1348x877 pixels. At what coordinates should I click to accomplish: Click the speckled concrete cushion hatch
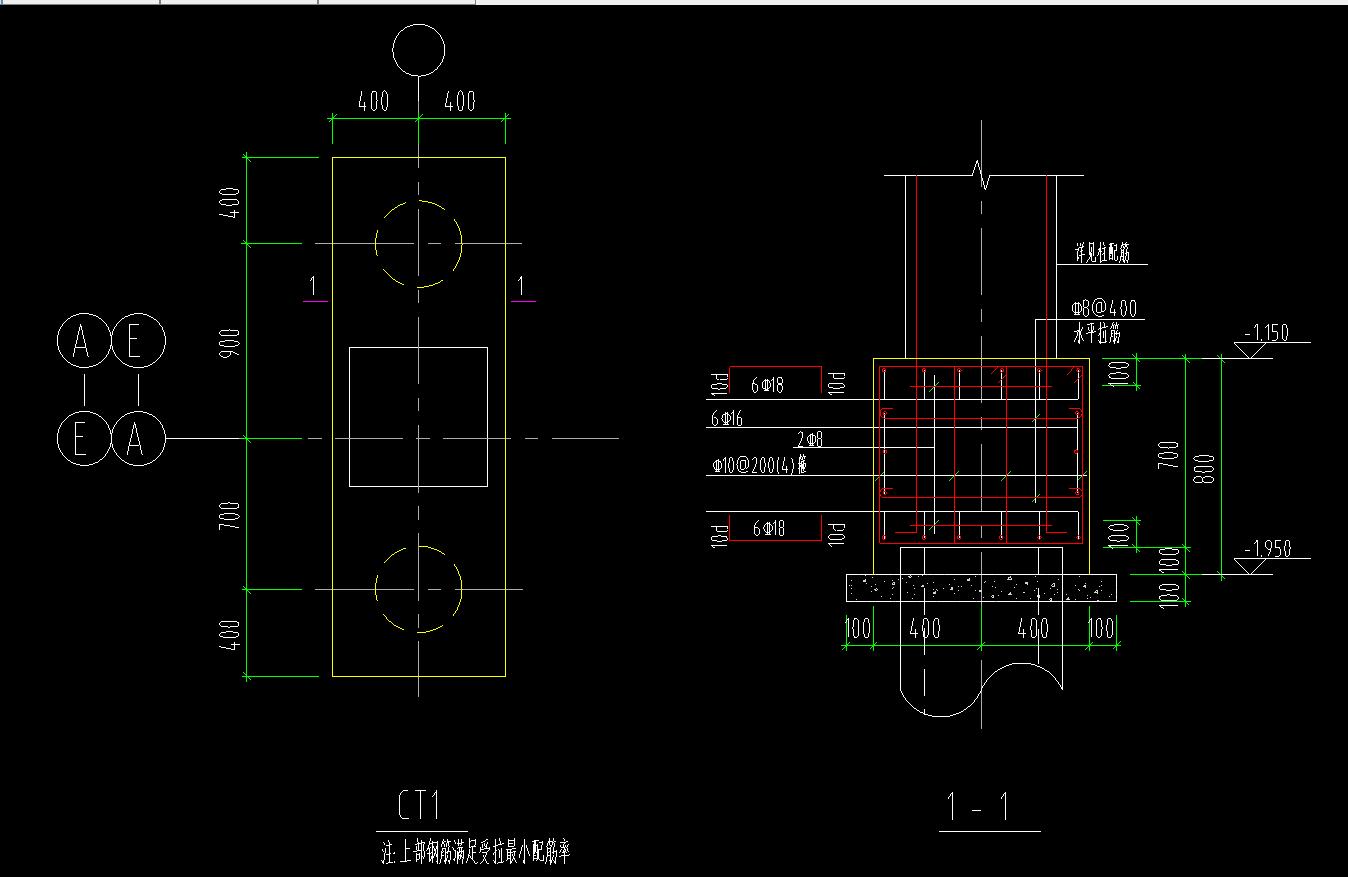coord(981,589)
